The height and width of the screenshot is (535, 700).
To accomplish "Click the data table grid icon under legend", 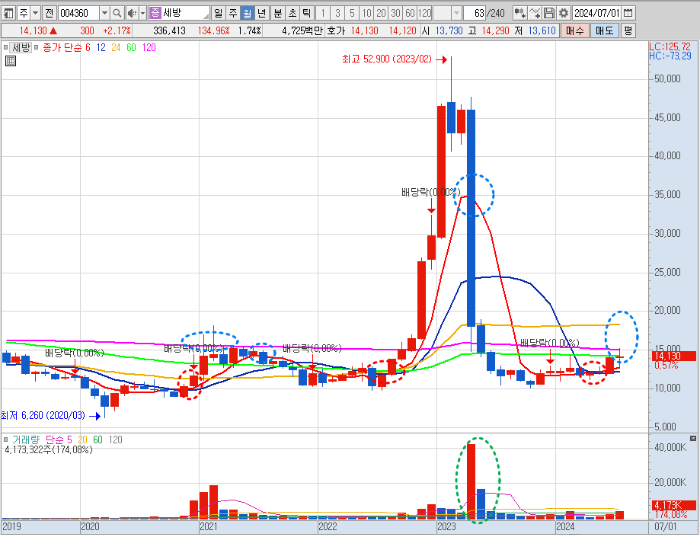I will coord(10,61).
